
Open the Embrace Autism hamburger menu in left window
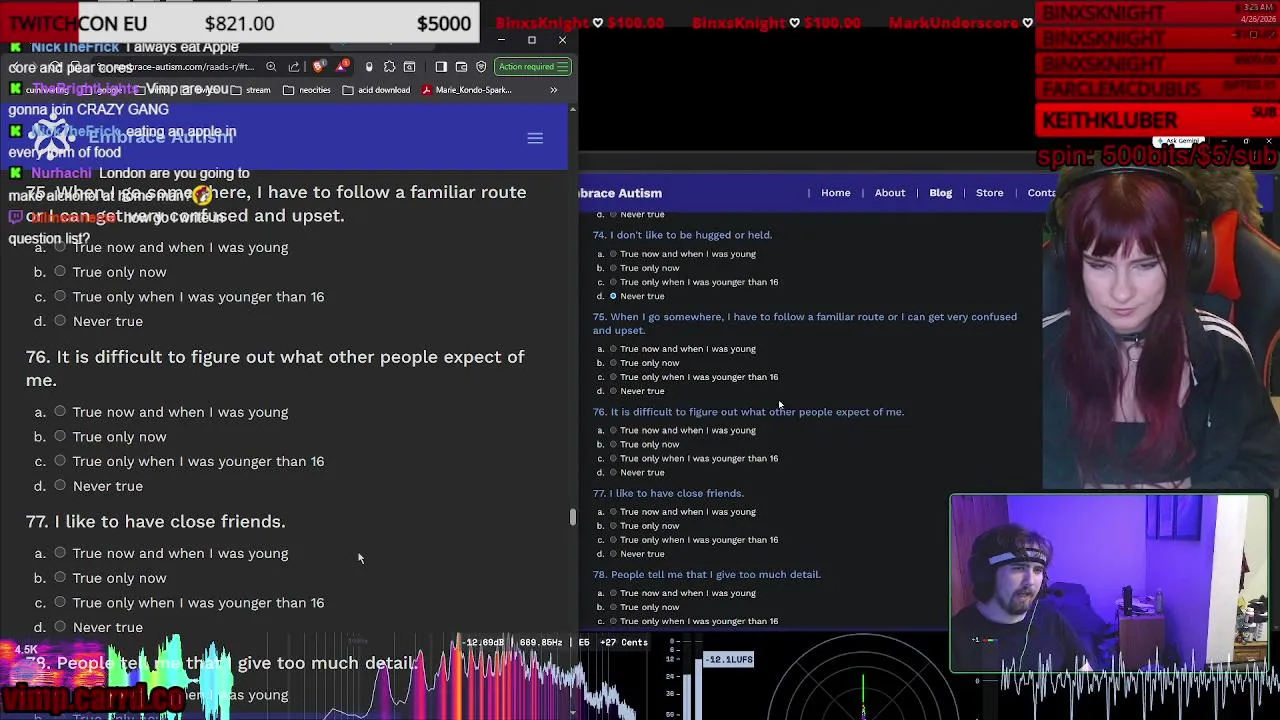click(535, 138)
